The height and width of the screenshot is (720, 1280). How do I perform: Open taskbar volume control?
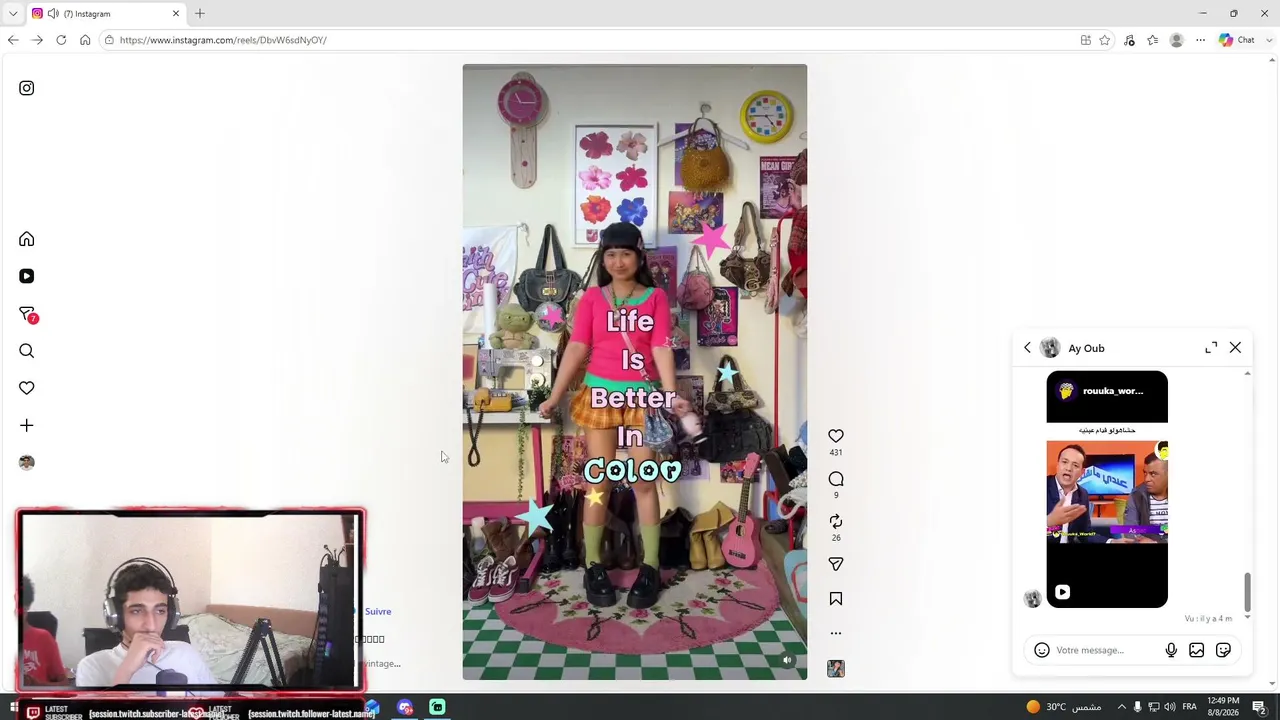click(1169, 707)
